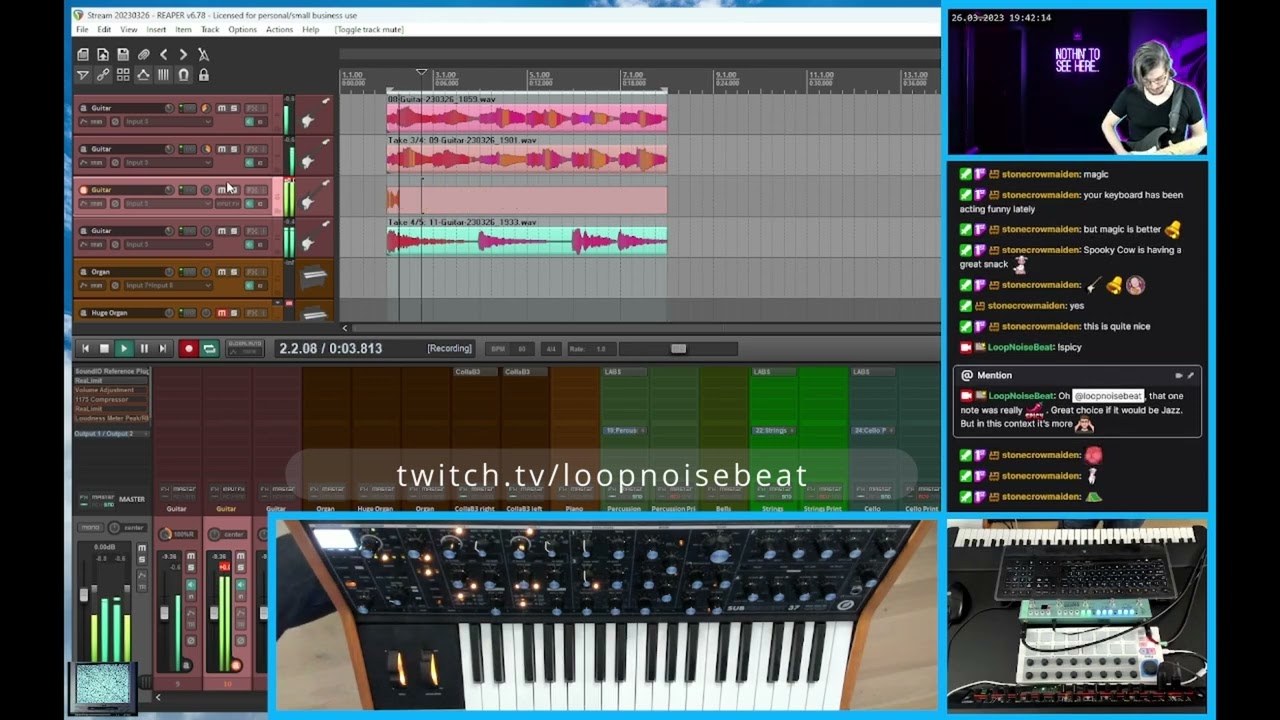This screenshot has width=1280, height=720.
Task: Go to project end transport button
Action: pos(163,348)
